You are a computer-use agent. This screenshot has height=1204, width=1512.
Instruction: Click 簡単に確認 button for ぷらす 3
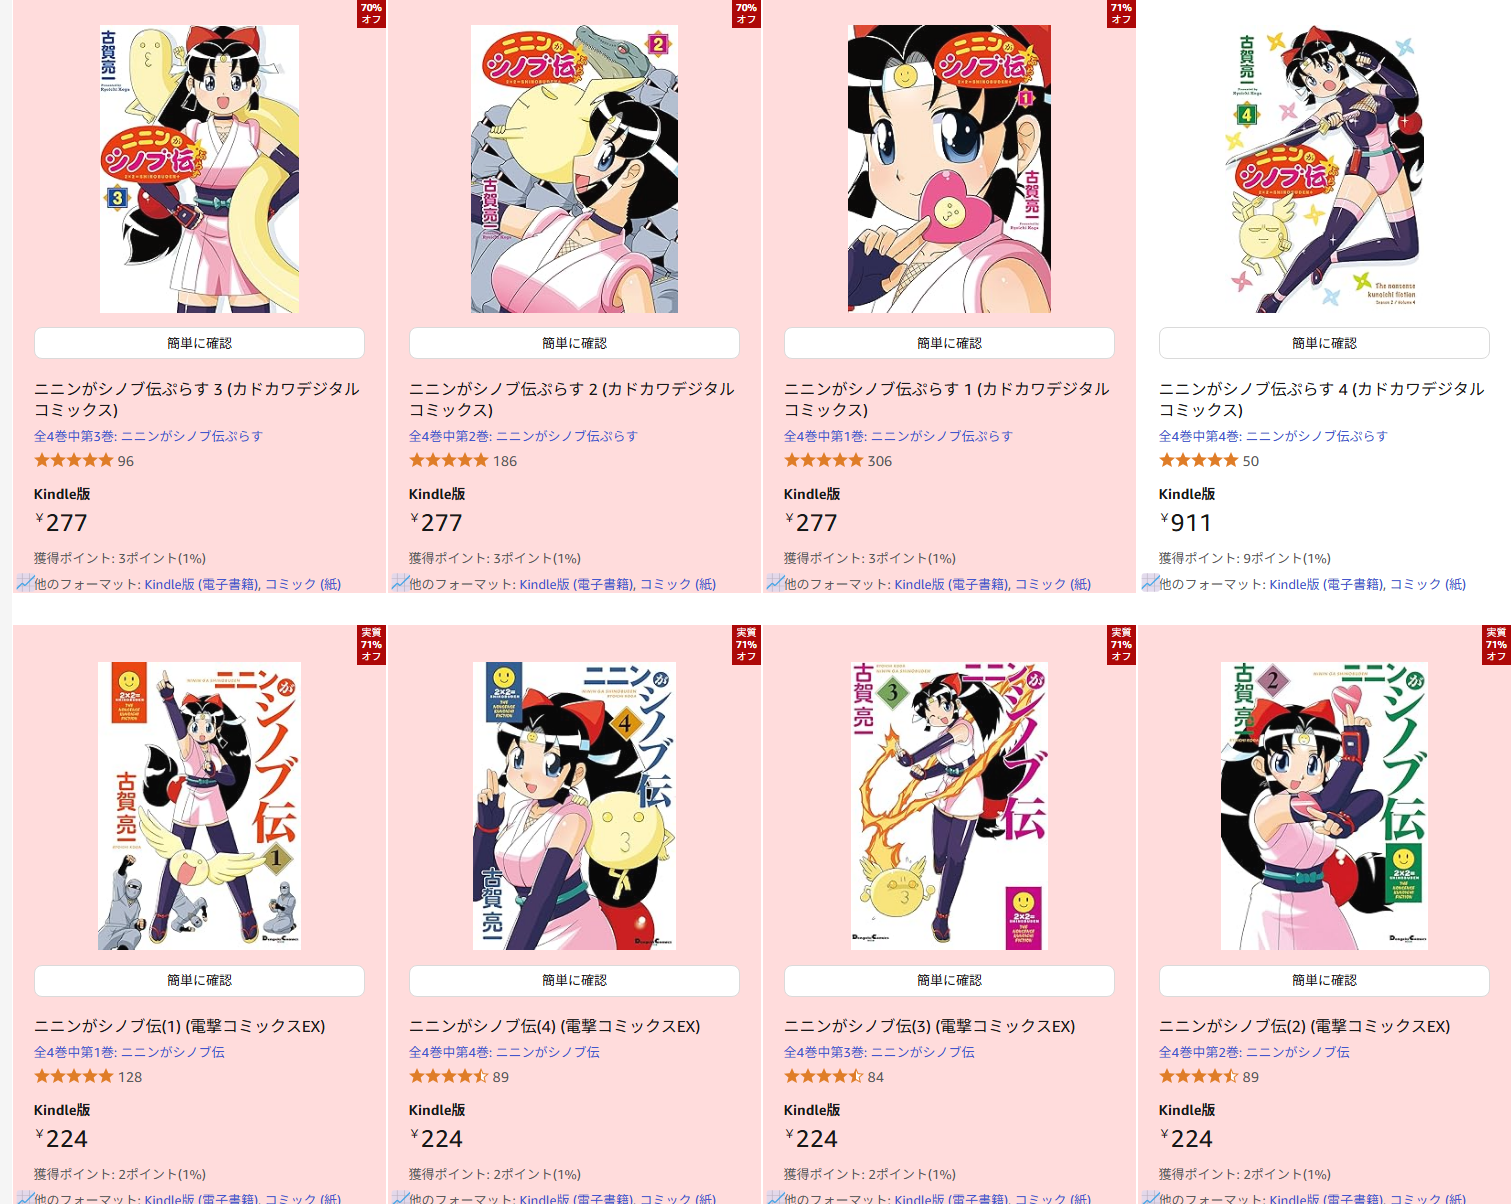199,343
